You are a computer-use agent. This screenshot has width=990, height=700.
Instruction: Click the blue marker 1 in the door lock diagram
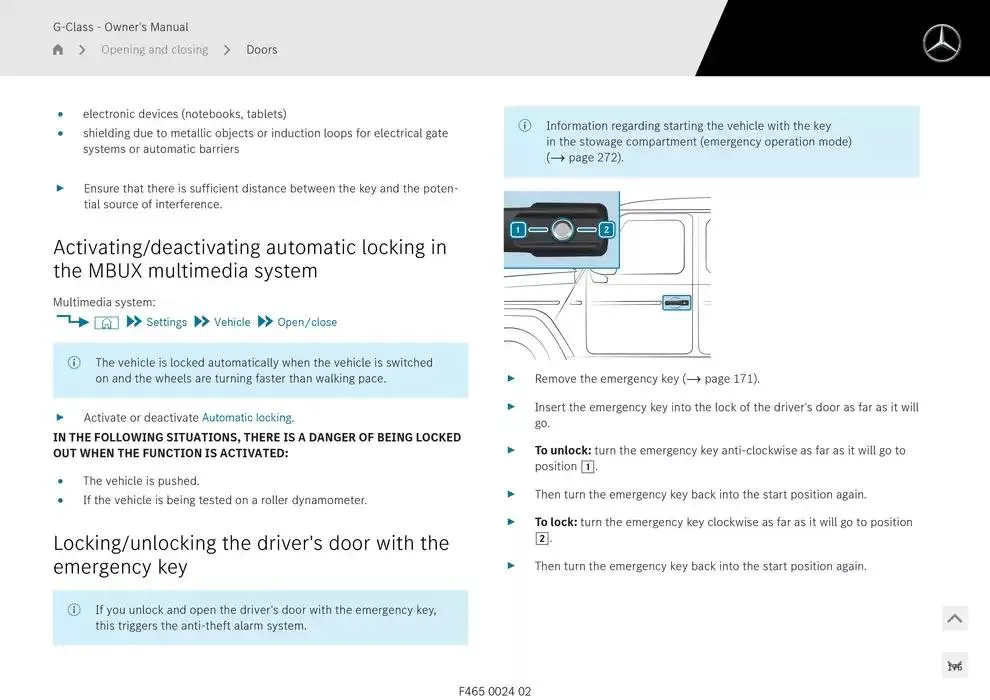tap(518, 230)
